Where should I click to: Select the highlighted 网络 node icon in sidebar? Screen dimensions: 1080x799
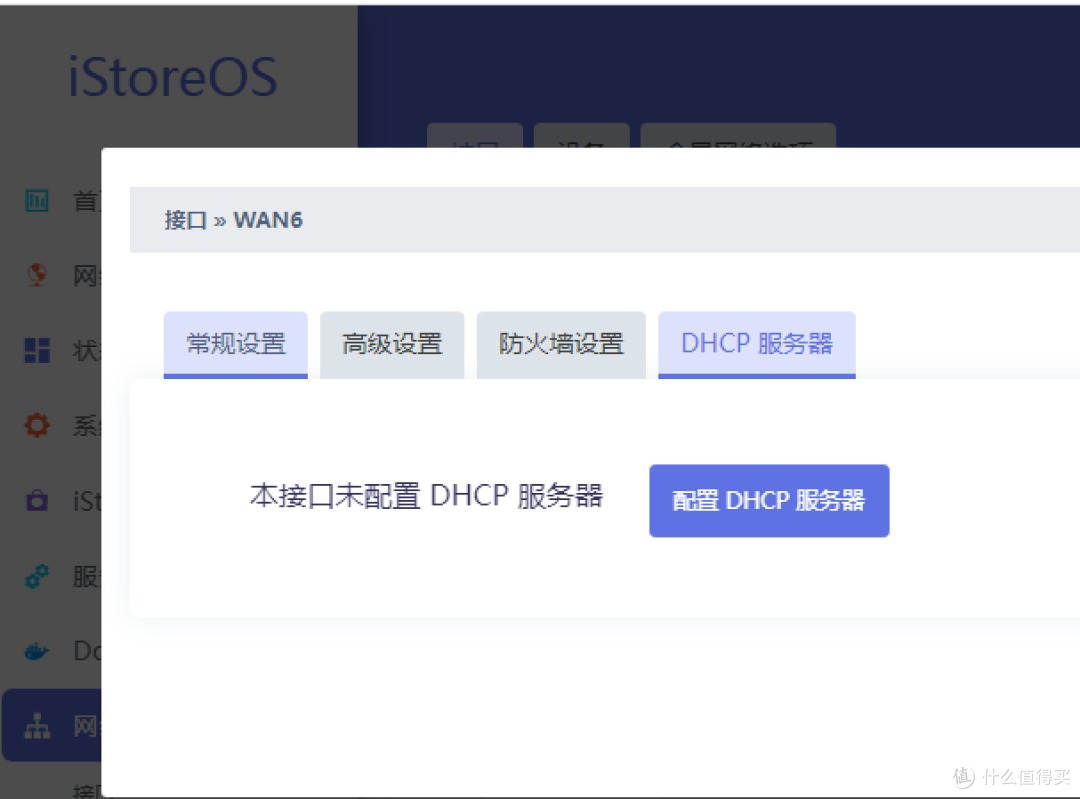click(x=37, y=727)
